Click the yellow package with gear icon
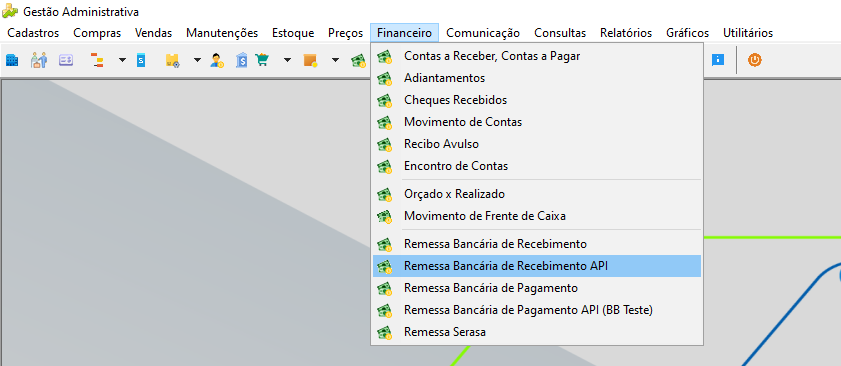The image size is (841, 366). 172,60
